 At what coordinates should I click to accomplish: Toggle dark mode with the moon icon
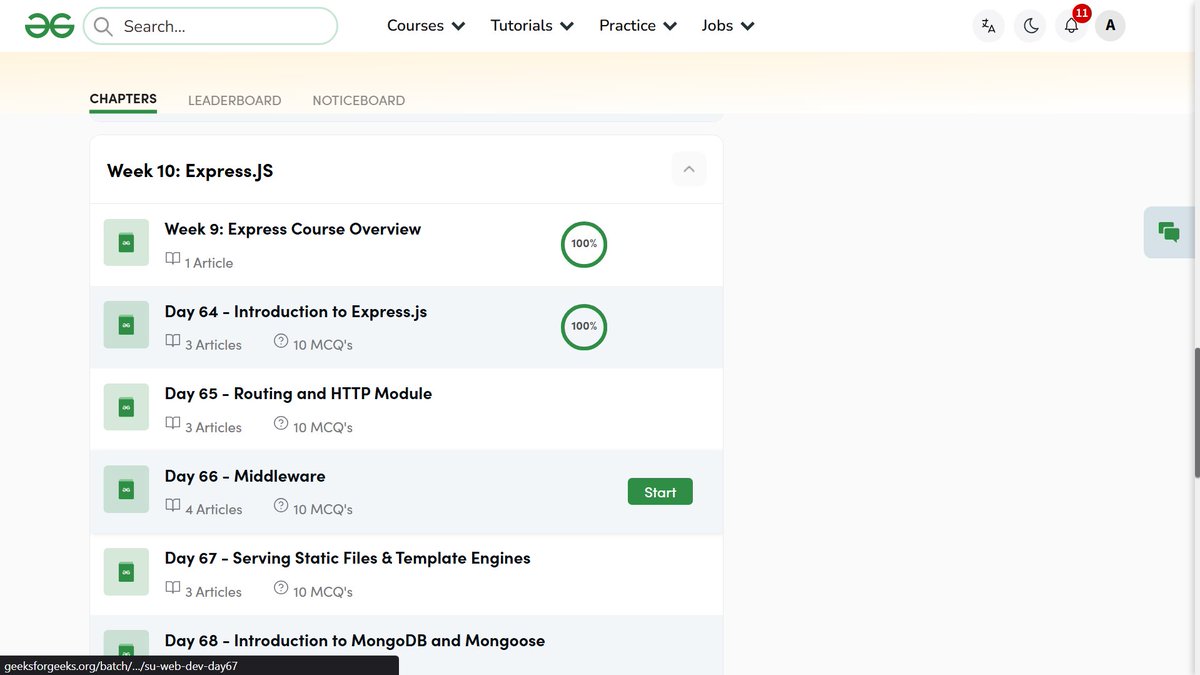tap(1030, 25)
